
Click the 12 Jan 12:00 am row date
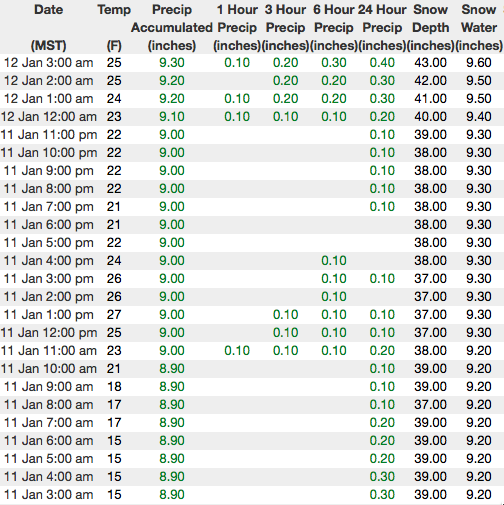pos(48,117)
